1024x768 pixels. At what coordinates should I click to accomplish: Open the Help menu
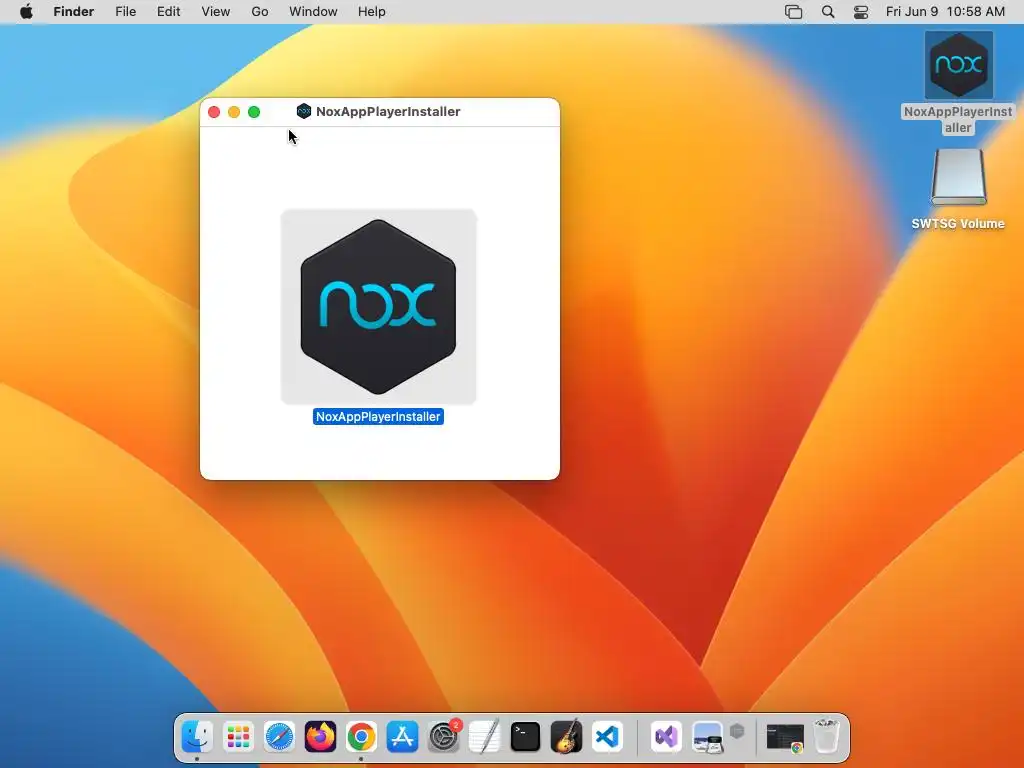pyautogui.click(x=372, y=12)
